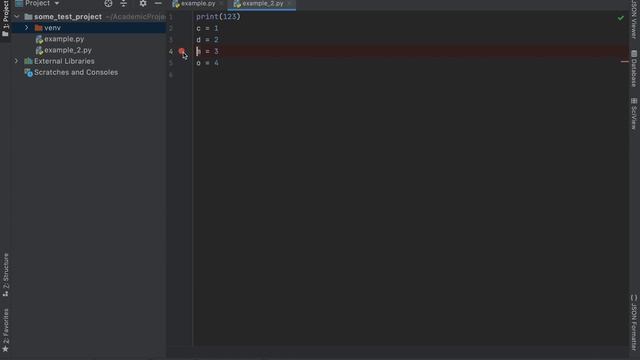Expand External Libraries node

click(16, 61)
